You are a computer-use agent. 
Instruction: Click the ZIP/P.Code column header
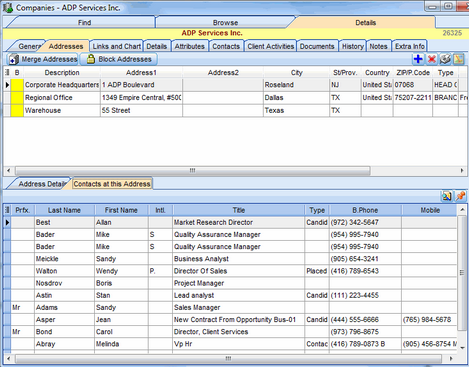coord(413,73)
